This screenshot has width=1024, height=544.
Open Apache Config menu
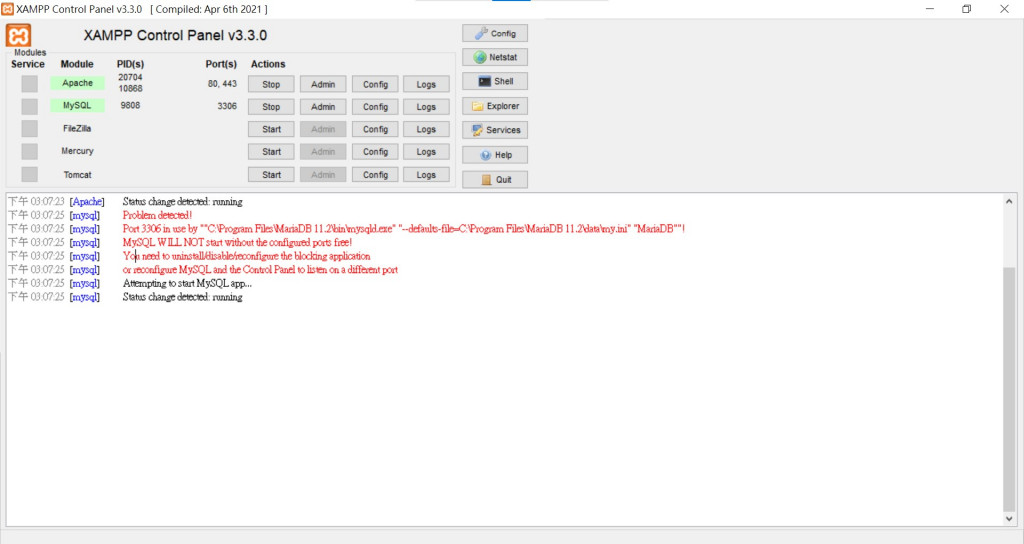coord(376,84)
